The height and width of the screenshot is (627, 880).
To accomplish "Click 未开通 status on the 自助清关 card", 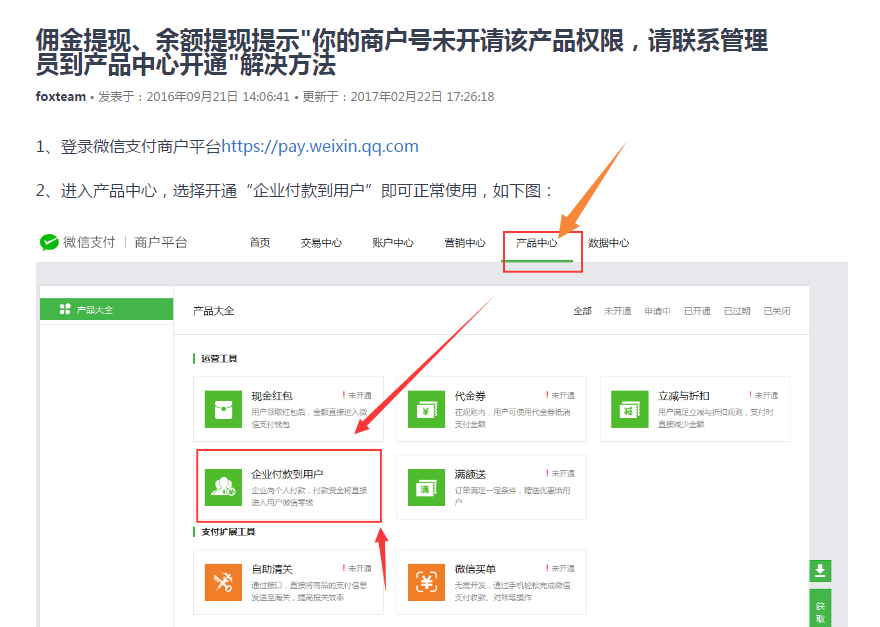I will 357,569.
